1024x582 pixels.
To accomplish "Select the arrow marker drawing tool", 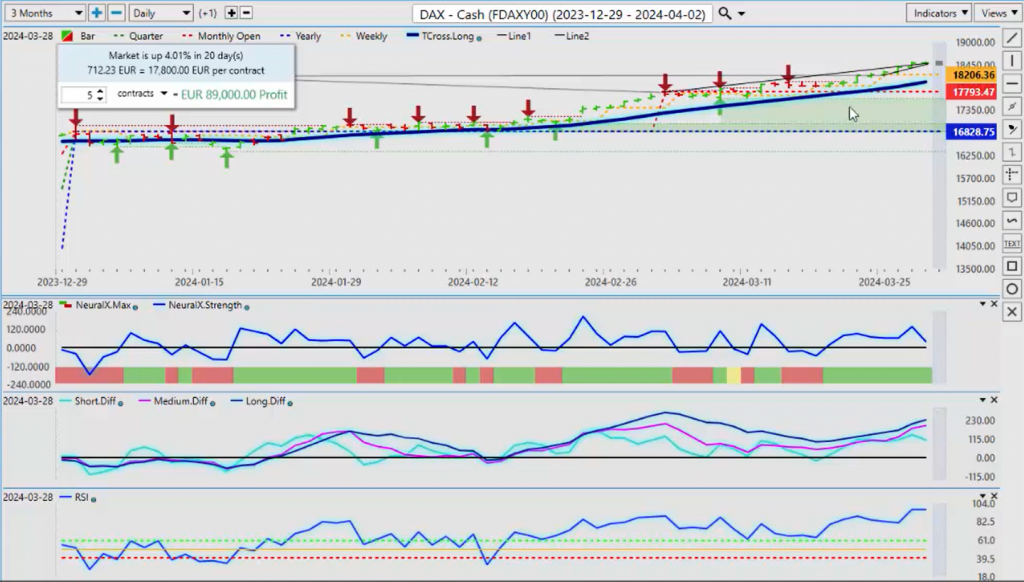I will point(1012,129).
